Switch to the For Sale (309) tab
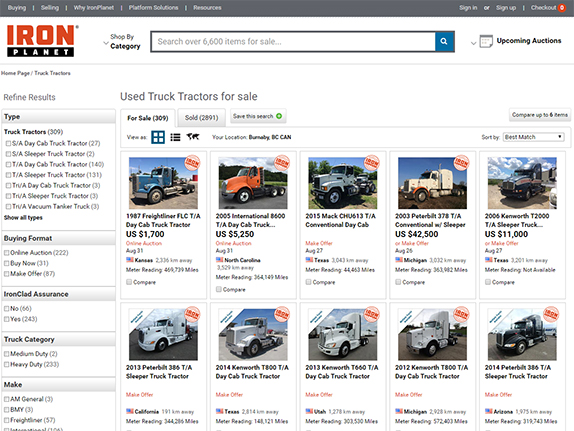The width and height of the screenshot is (574, 431). click(148, 118)
